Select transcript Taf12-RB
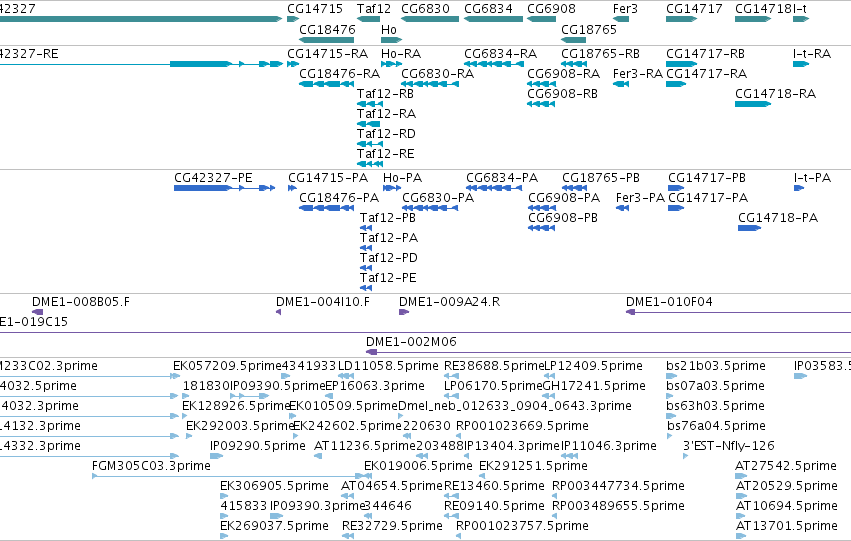This screenshot has width=851, height=541. 385,94
